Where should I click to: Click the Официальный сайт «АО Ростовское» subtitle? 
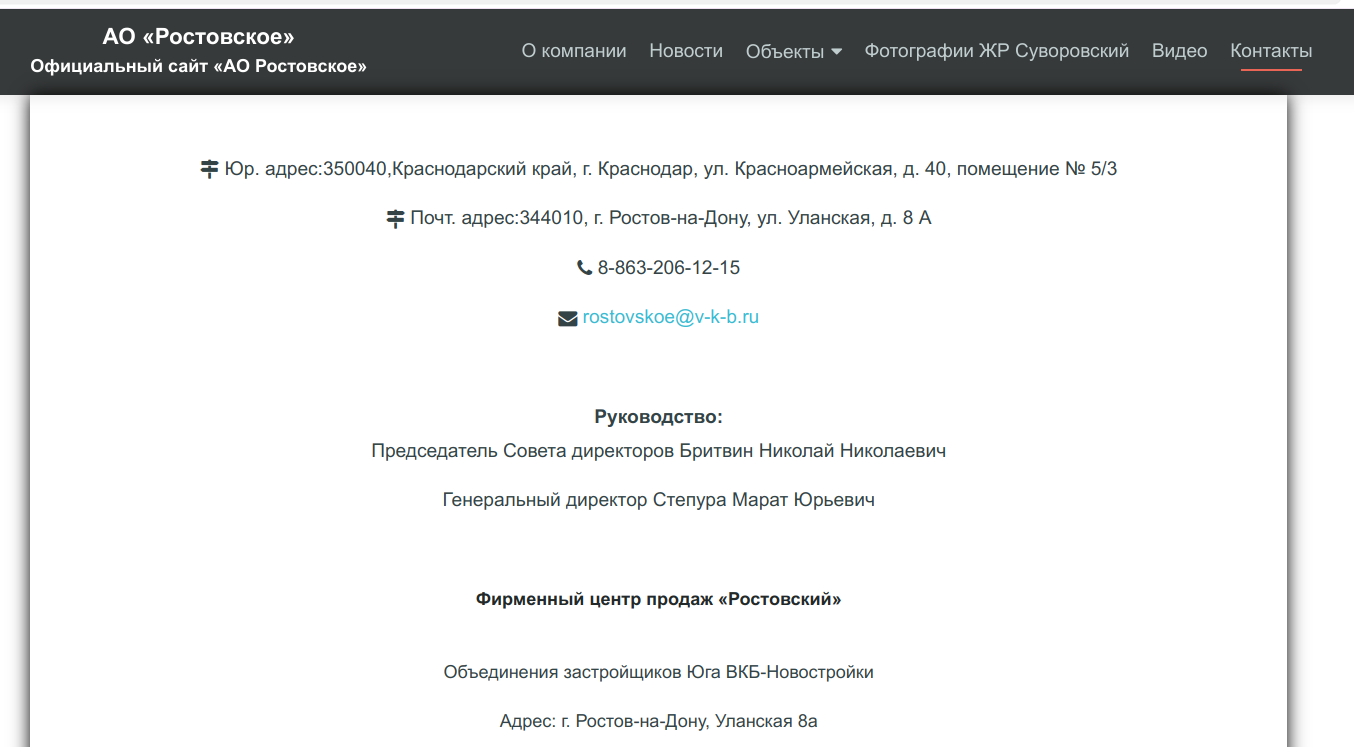(199, 67)
